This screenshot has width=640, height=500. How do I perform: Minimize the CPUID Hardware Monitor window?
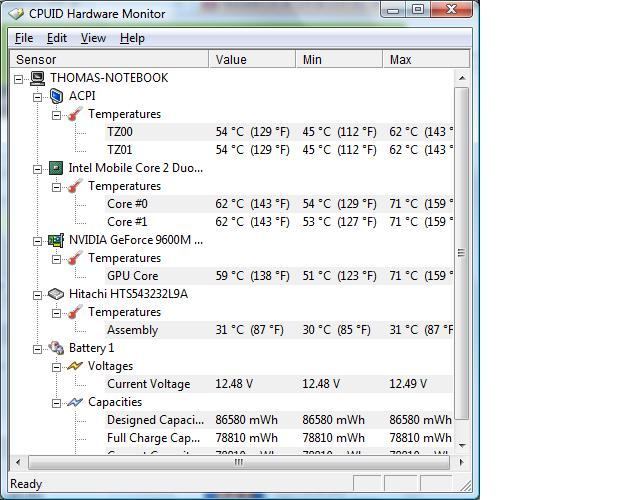(392, 10)
